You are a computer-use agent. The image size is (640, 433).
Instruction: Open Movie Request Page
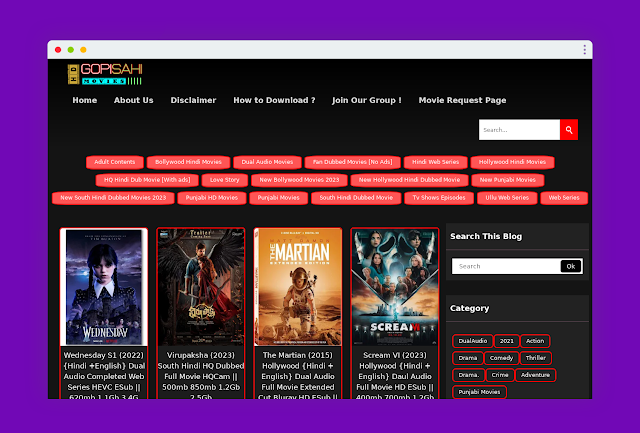click(462, 100)
